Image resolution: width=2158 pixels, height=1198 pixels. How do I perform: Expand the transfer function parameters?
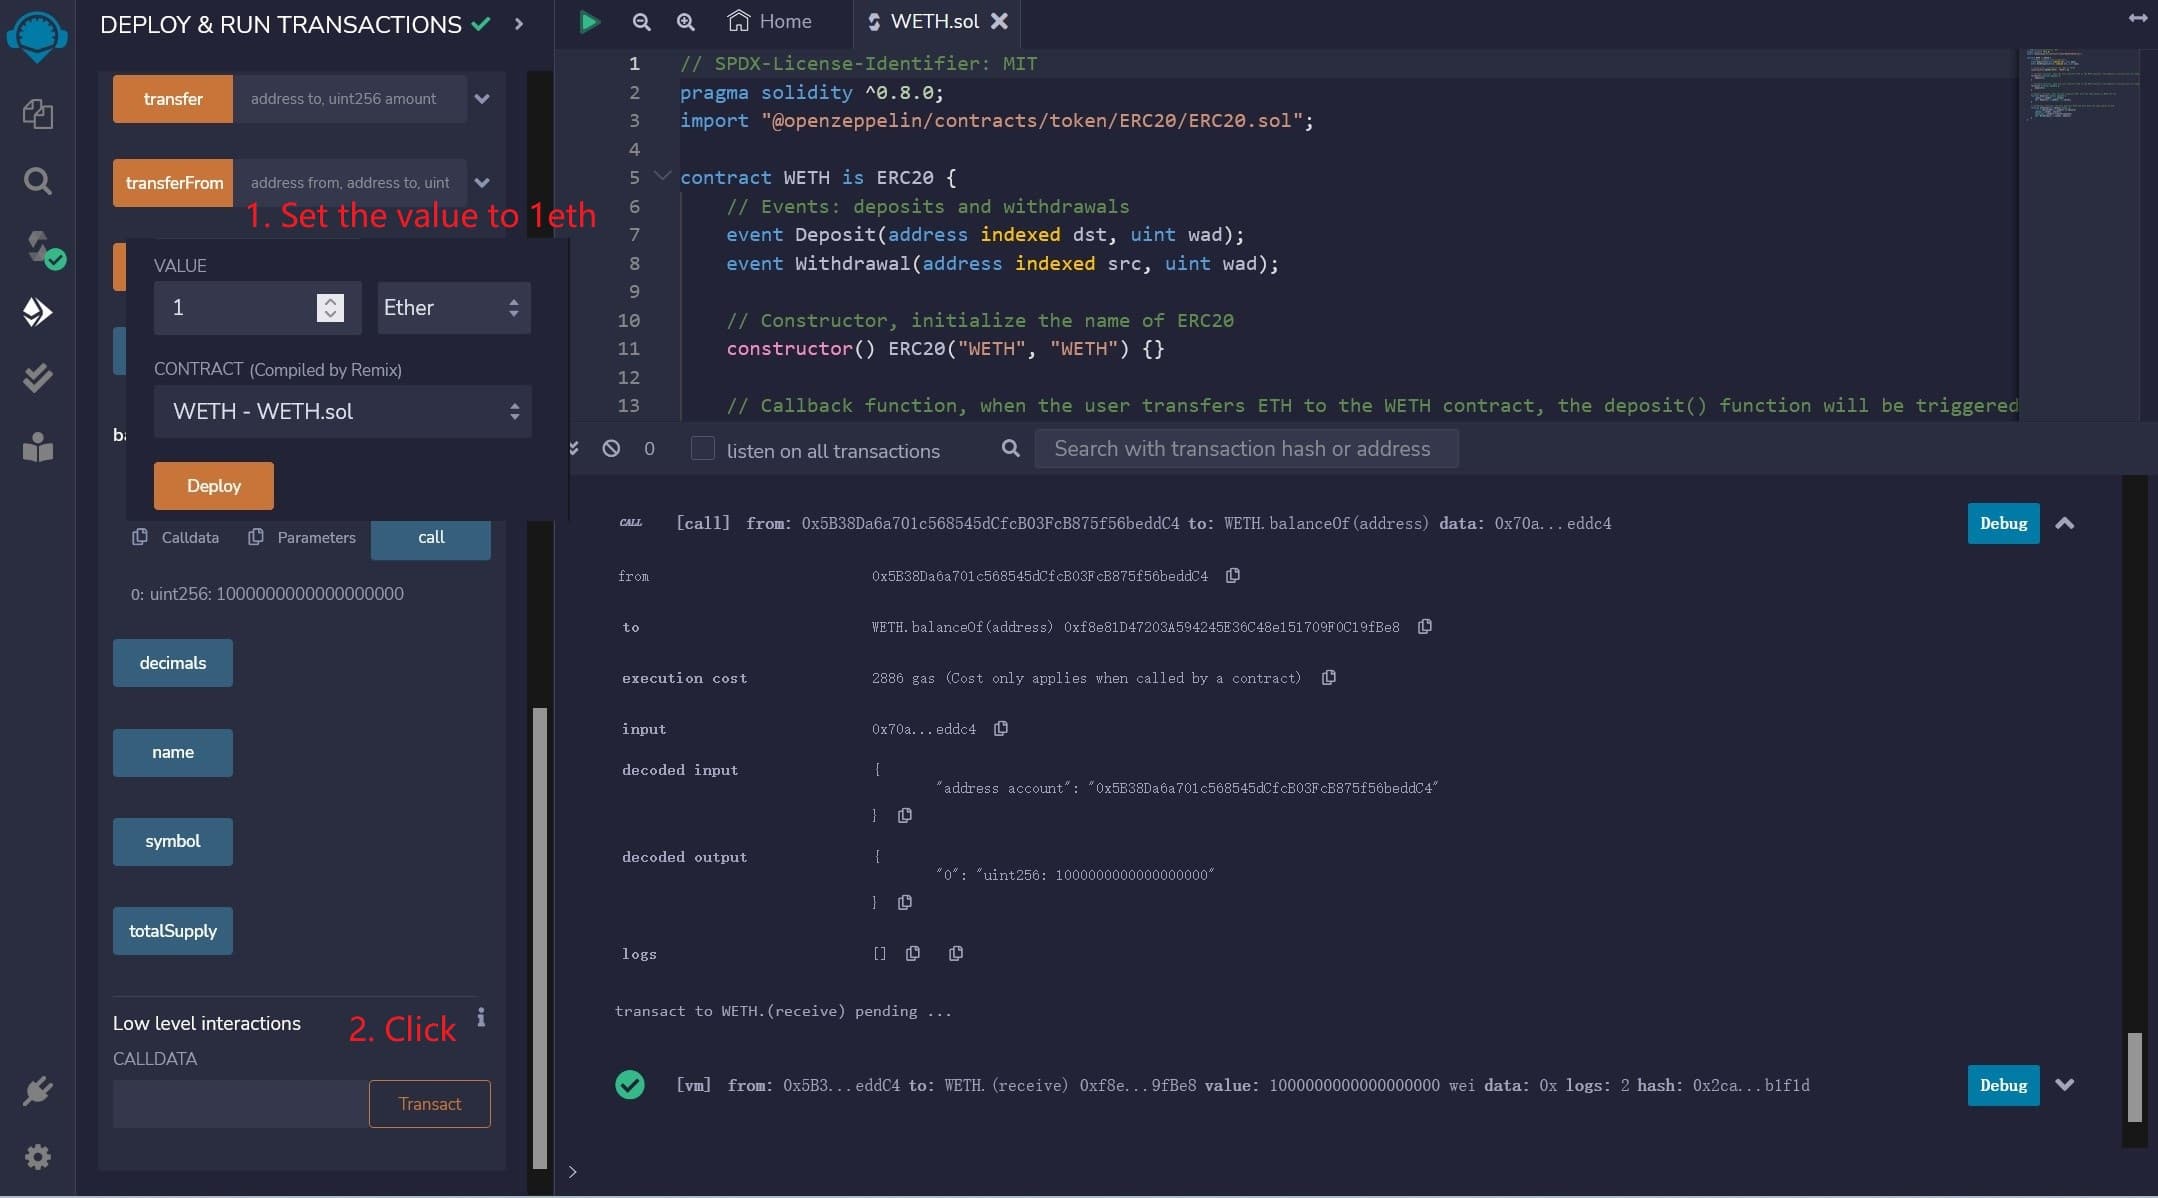pyautogui.click(x=482, y=99)
